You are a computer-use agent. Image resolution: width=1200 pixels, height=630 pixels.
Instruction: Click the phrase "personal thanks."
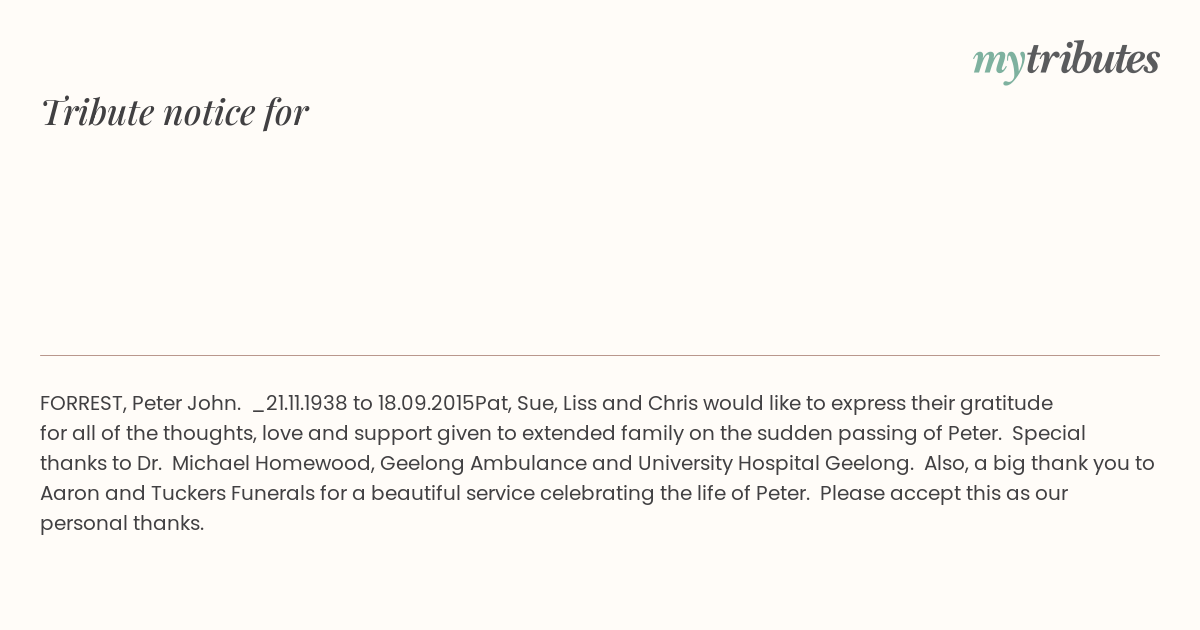122,523
